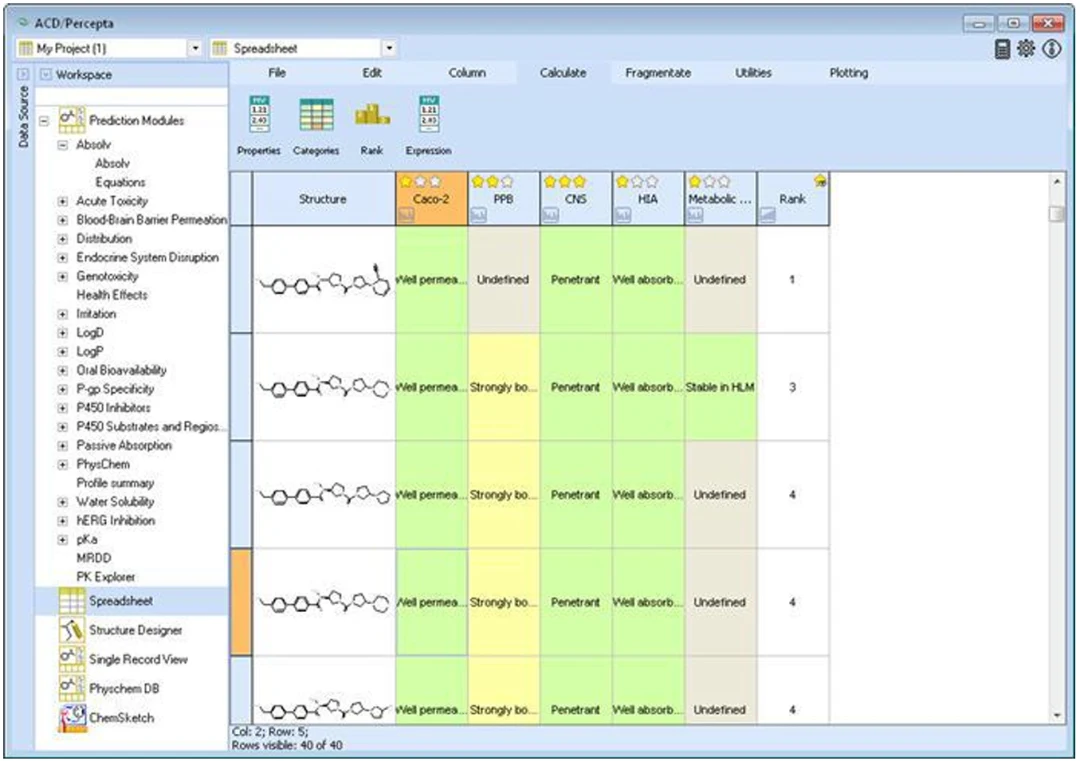The image size is (1080, 761).
Task: Expand the hERG Inhibition module
Action: click(x=63, y=521)
